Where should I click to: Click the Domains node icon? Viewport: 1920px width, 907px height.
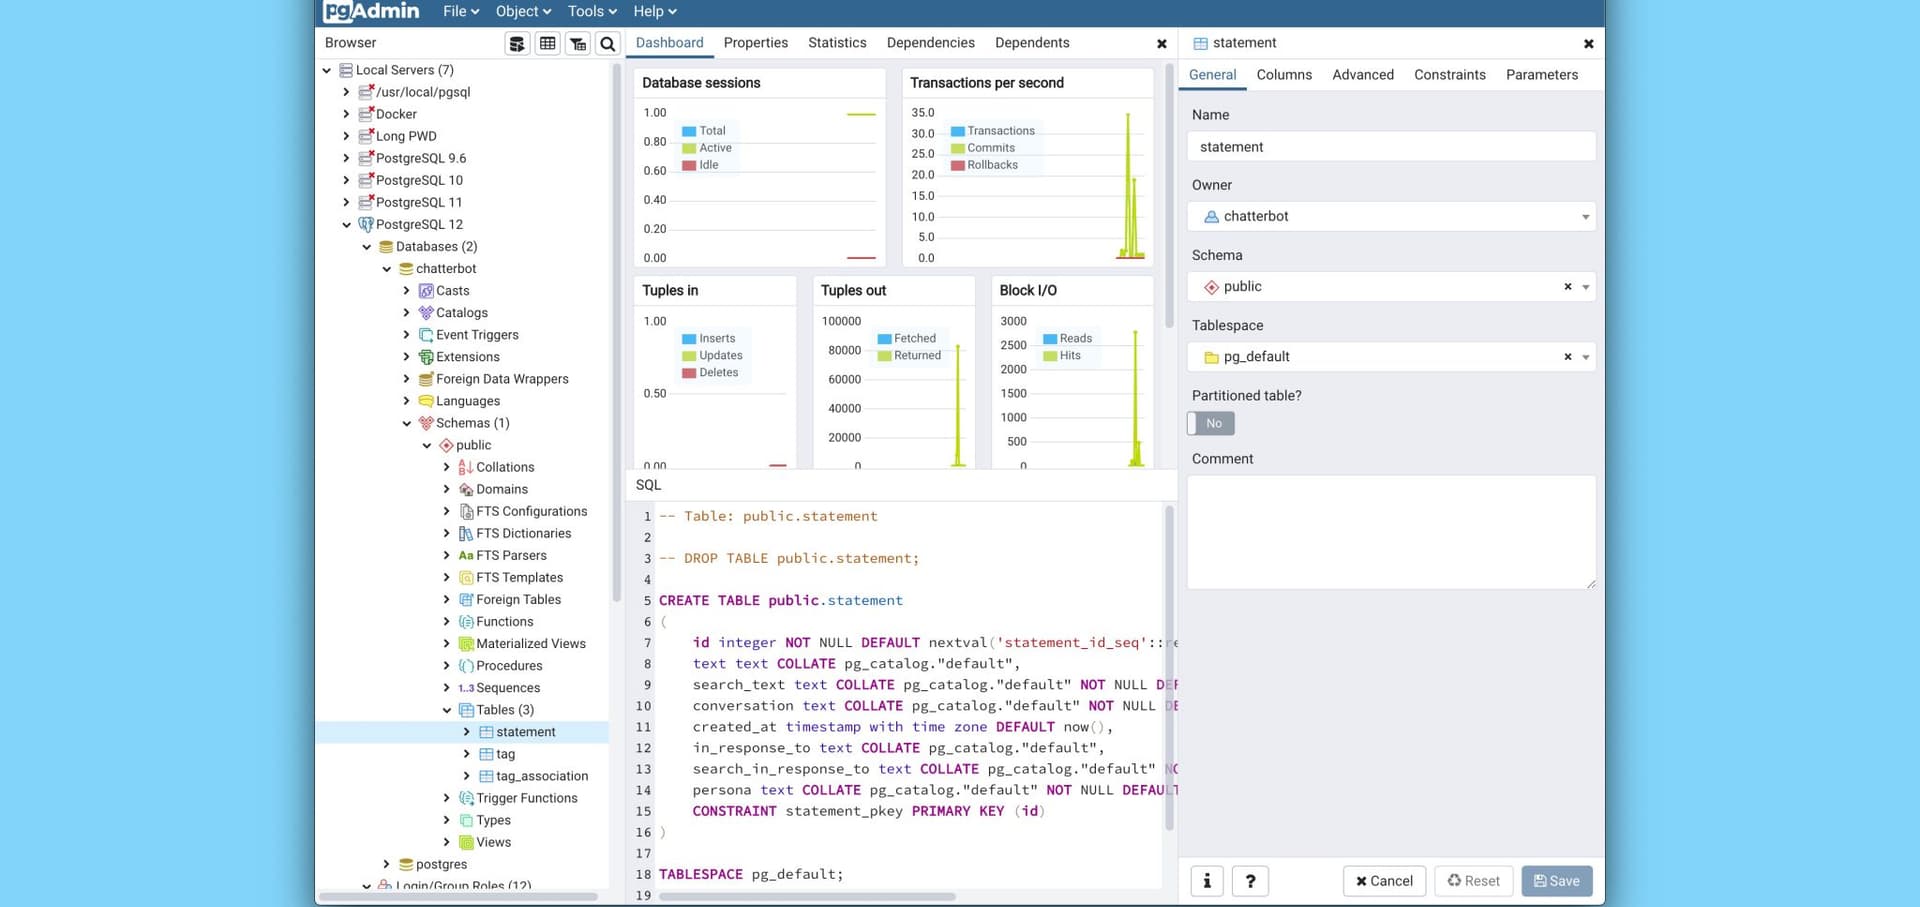pyautogui.click(x=466, y=489)
